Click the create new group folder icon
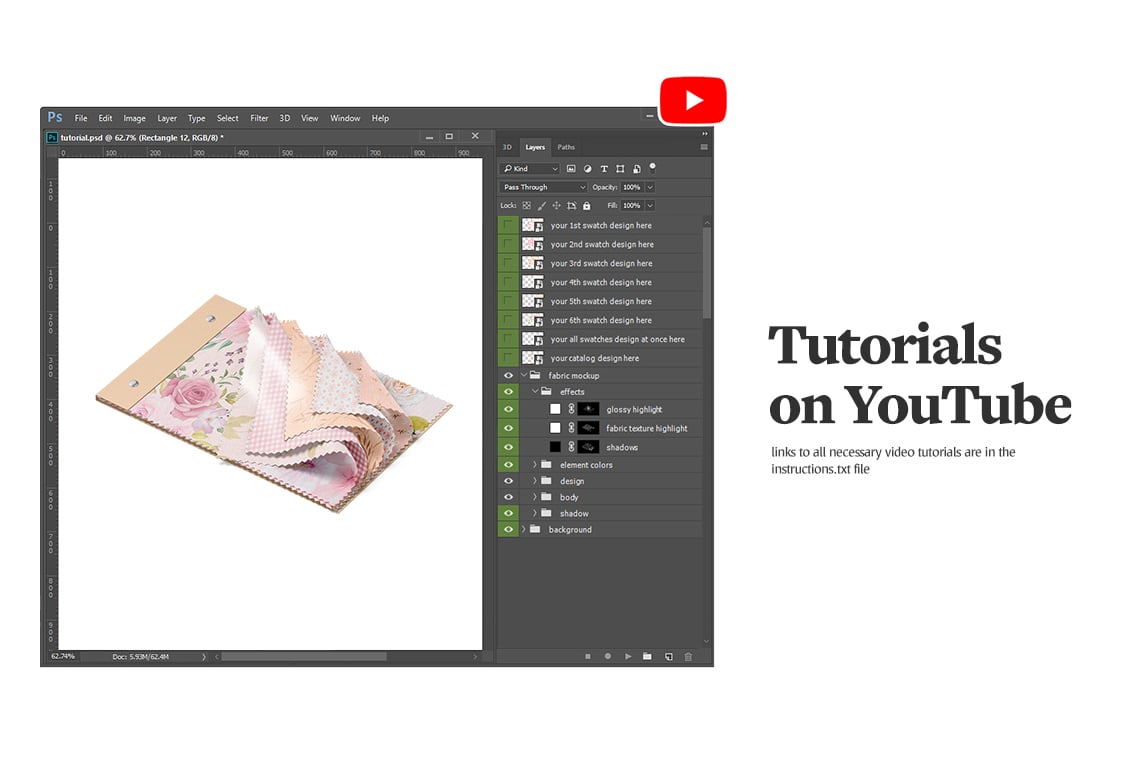 (647, 656)
